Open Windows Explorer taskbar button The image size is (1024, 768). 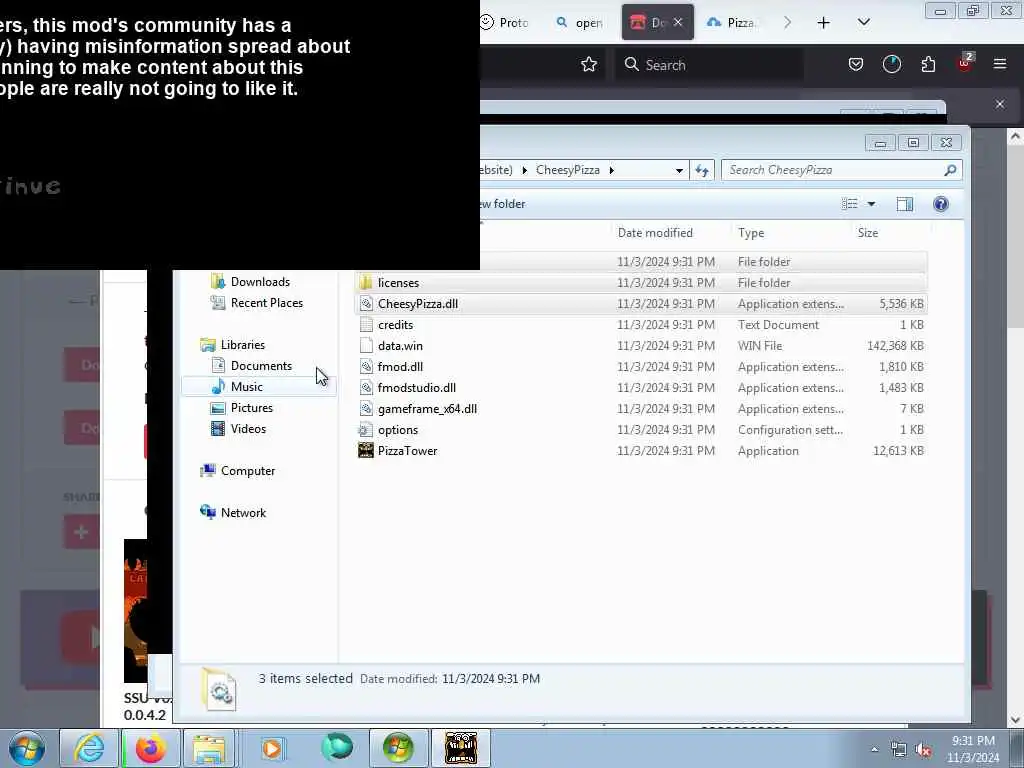click(209, 748)
